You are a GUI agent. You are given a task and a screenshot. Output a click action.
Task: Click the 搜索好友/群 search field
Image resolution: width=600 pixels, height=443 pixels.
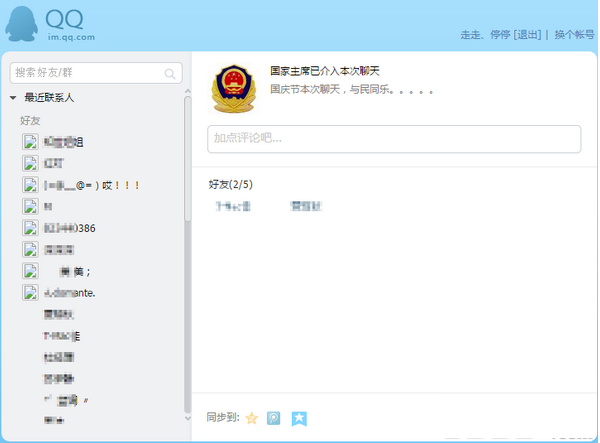pyautogui.click(x=88, y=73)
